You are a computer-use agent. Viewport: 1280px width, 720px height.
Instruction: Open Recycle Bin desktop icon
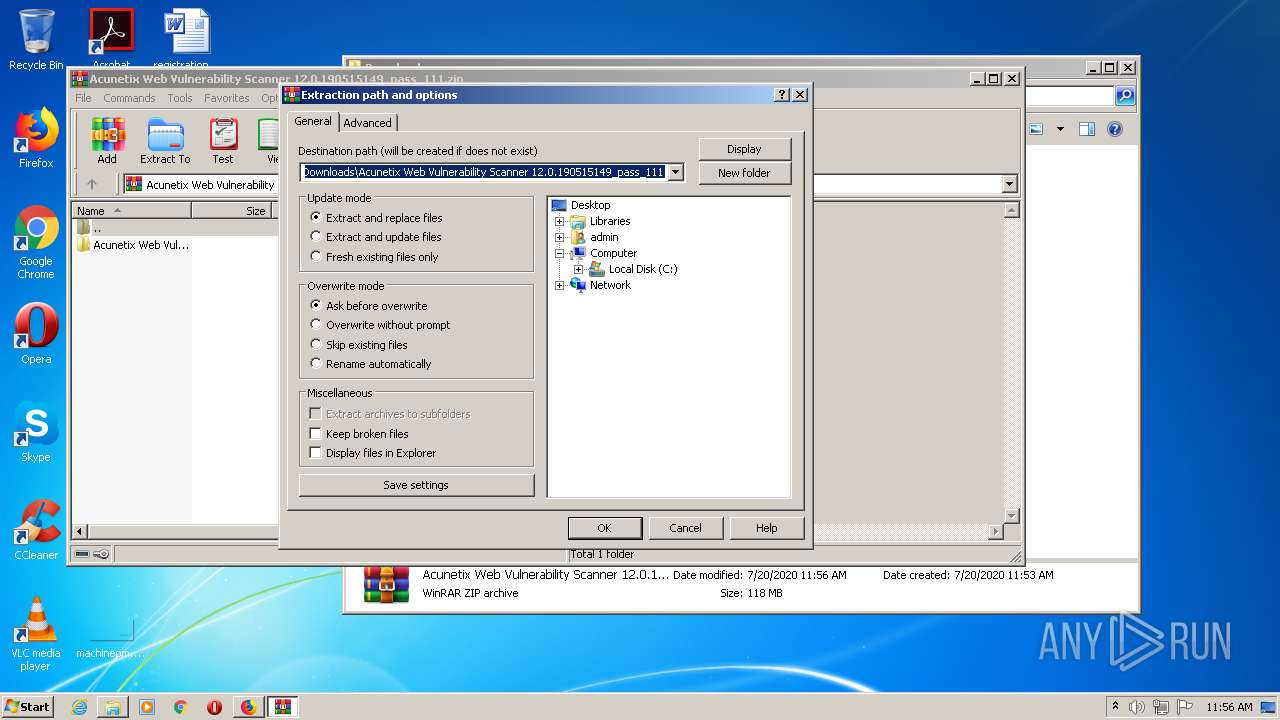[36, 40]
